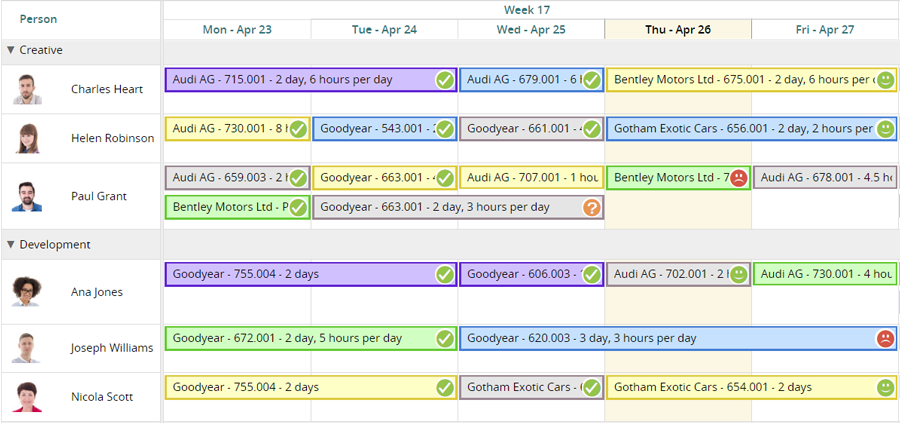
Task: Open Nicola Scott's name
Action: 102,397
